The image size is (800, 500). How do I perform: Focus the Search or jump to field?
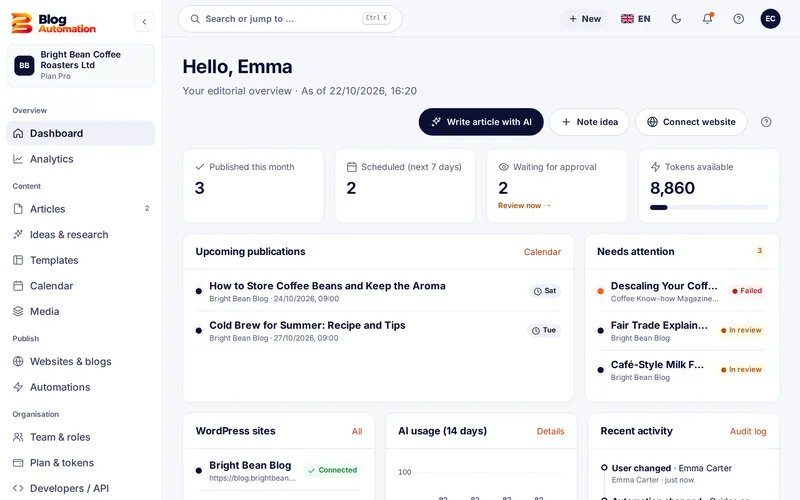coord(290,19)
